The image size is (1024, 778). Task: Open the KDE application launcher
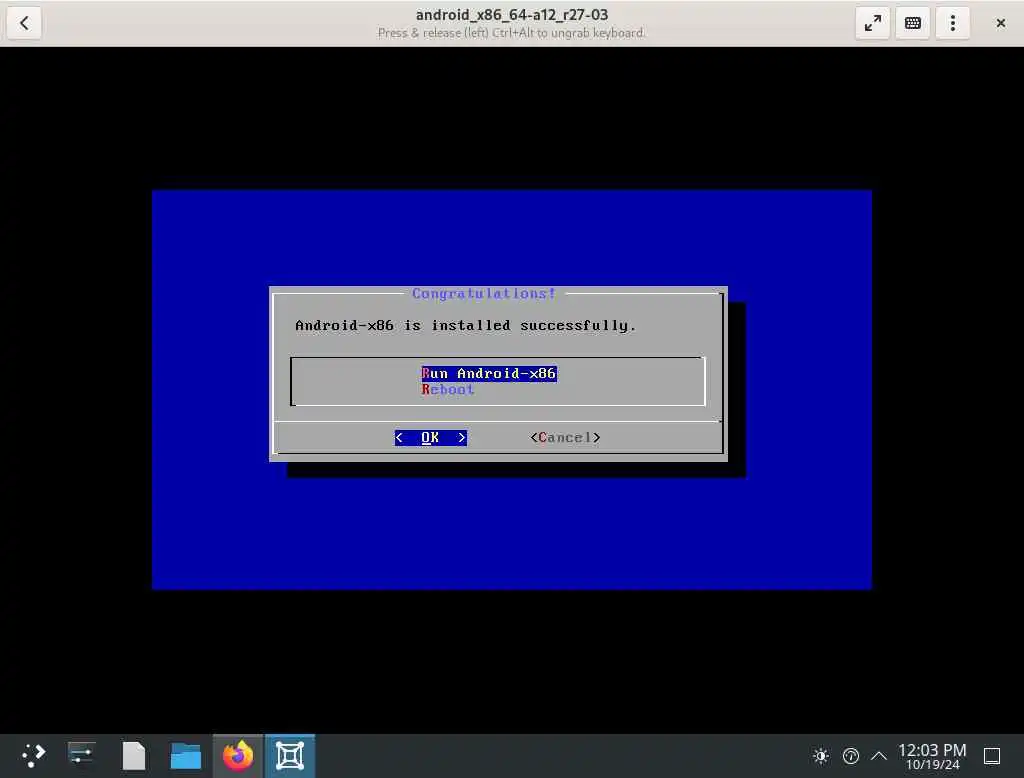click(33, 756)
